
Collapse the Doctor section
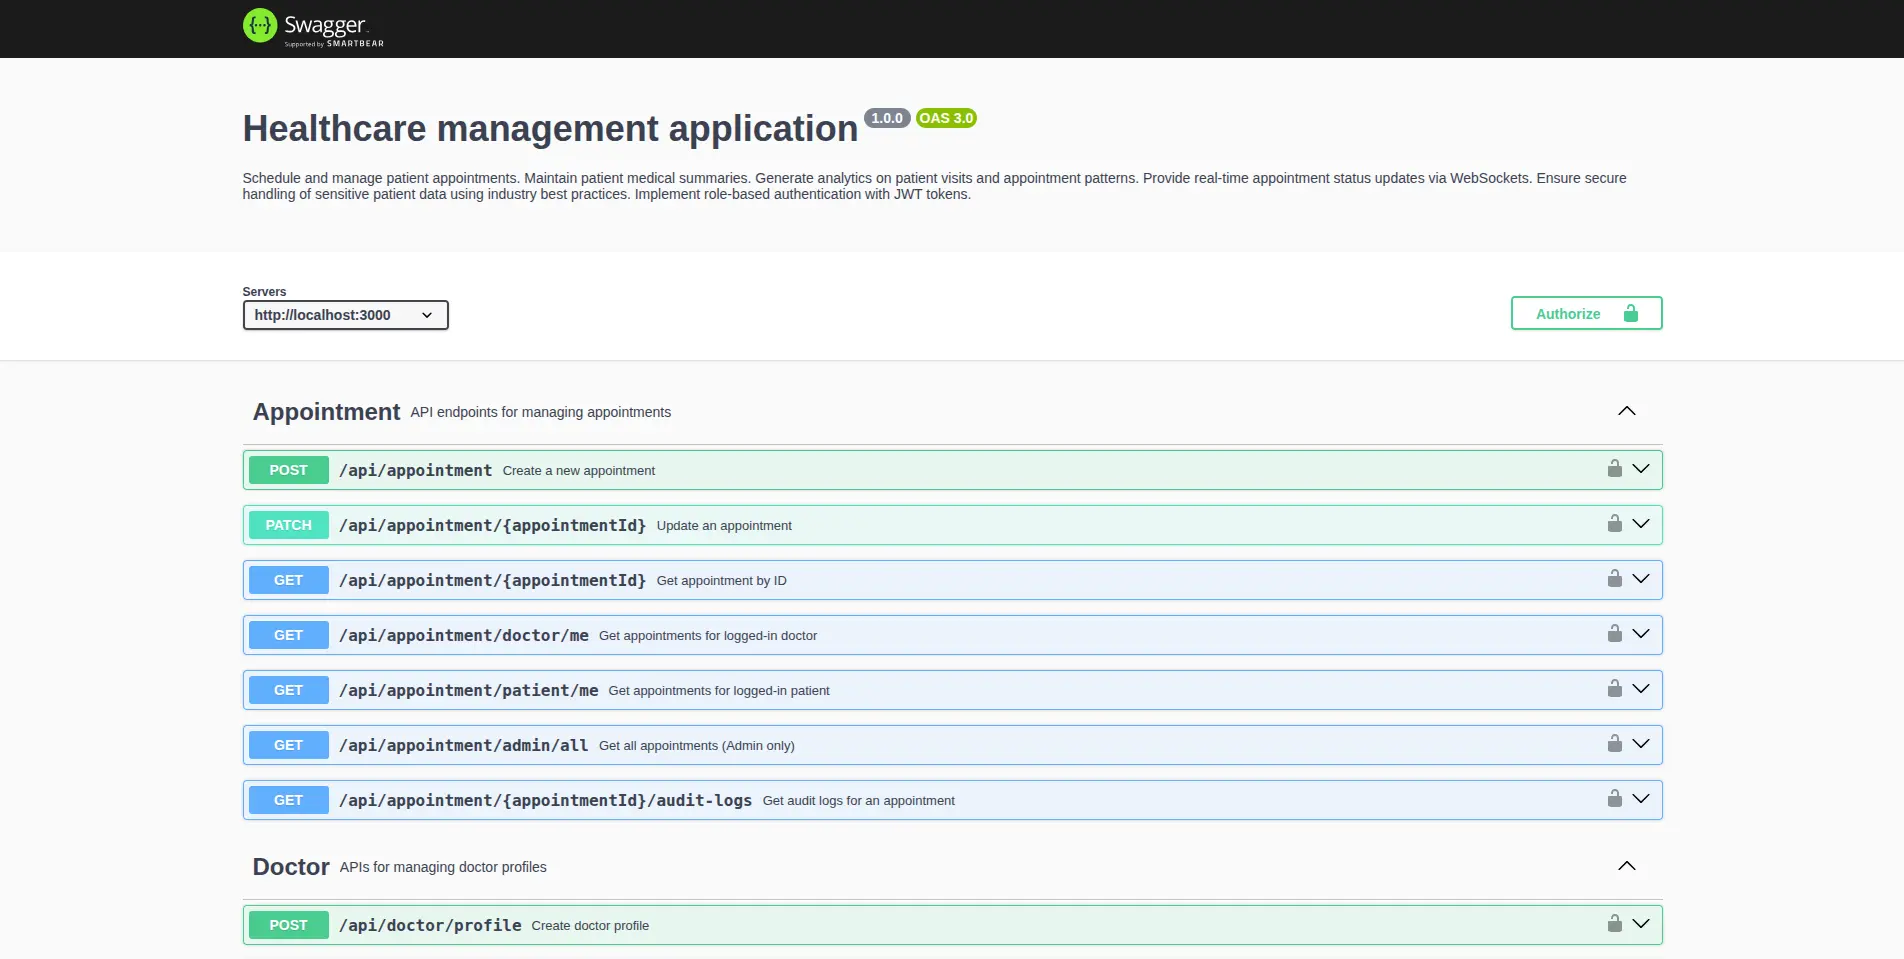tap(1627, 866)
